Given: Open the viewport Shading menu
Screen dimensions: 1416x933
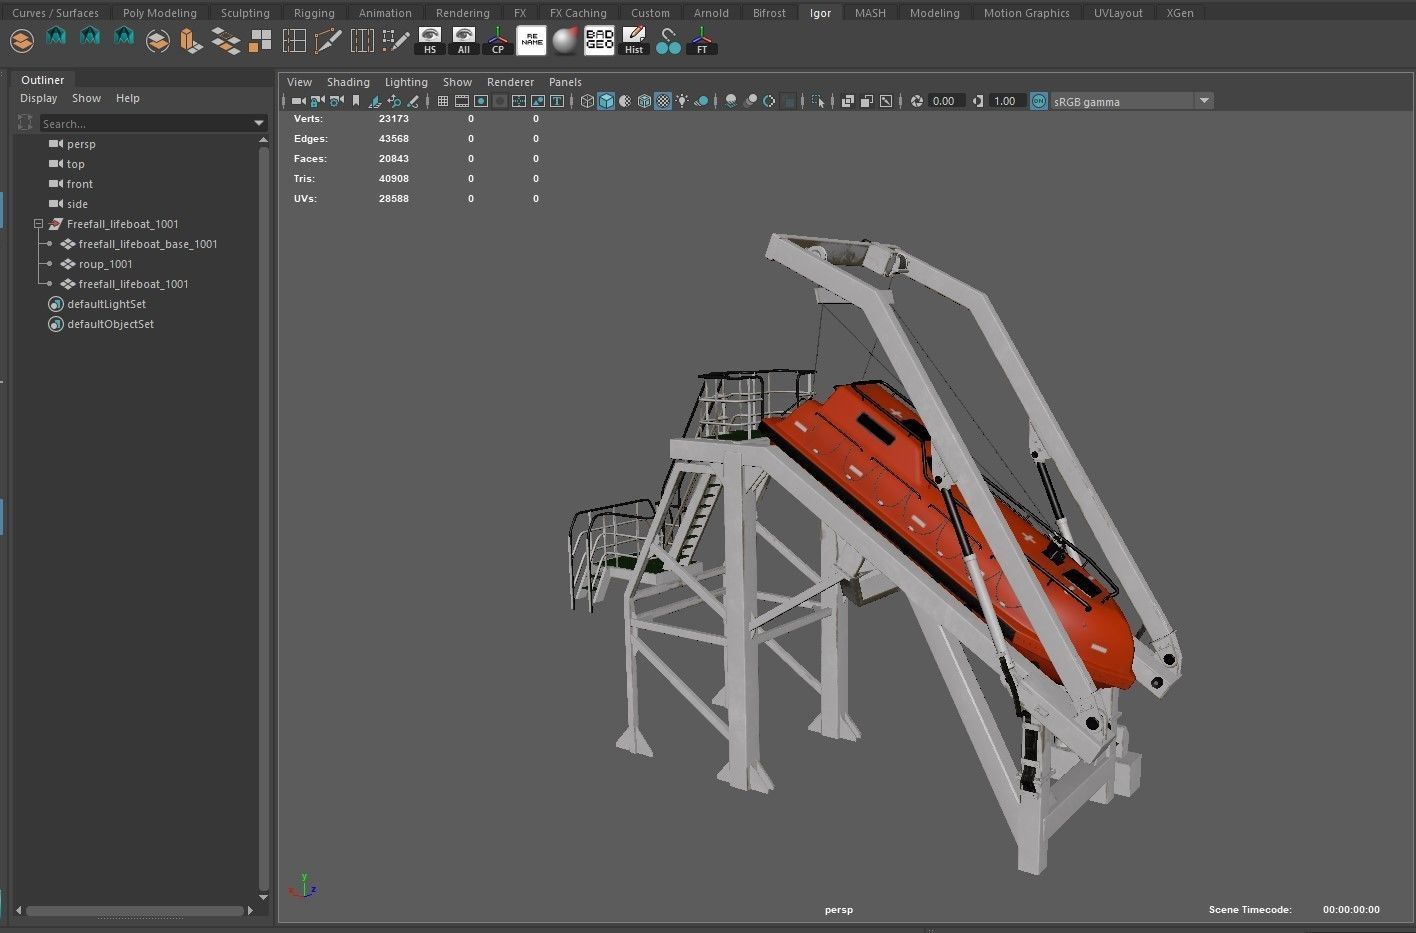Looking at the screenshot, I should [348, 82].
